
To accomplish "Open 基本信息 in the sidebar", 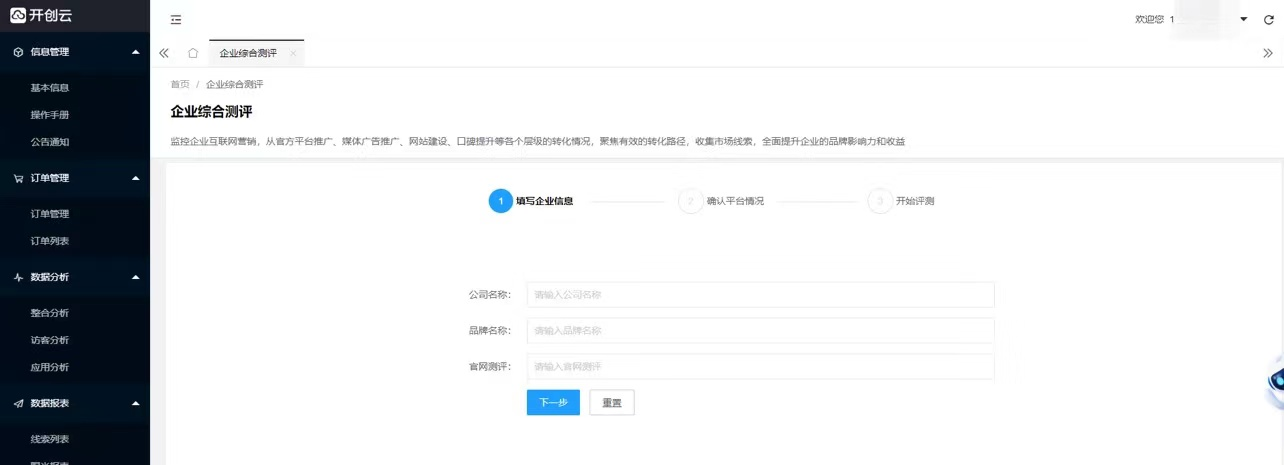I will pyautogui.click(x=50, y=88).
